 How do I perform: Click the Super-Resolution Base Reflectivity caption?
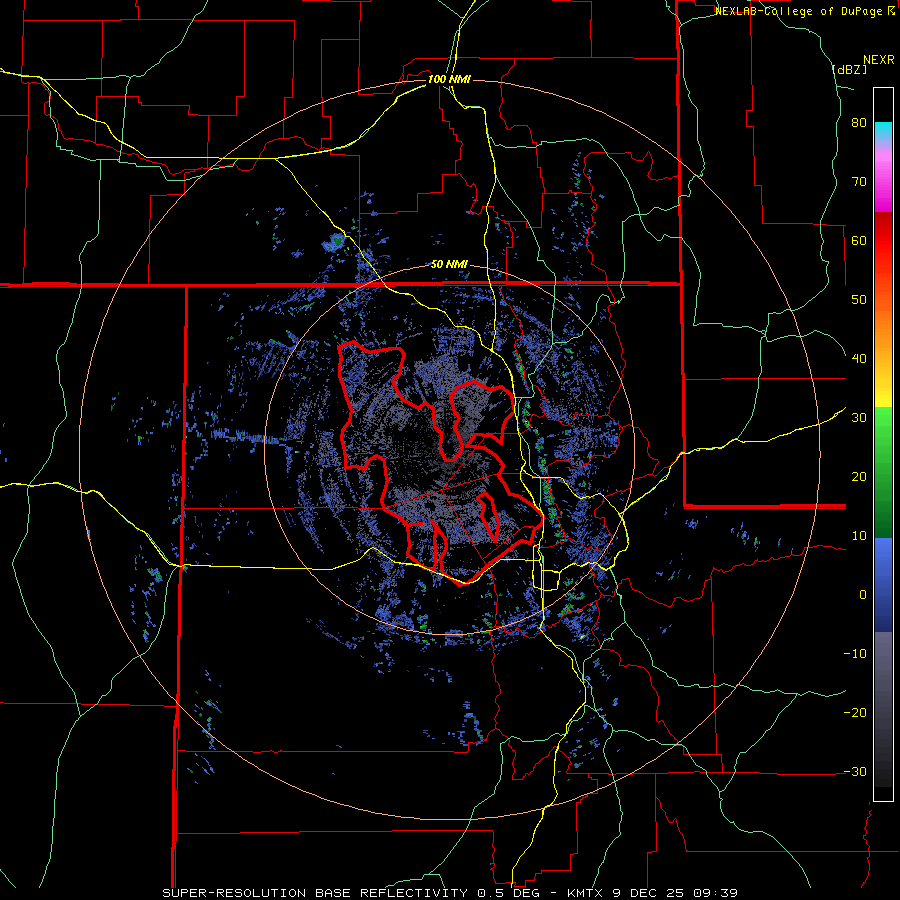click(449, 893)
